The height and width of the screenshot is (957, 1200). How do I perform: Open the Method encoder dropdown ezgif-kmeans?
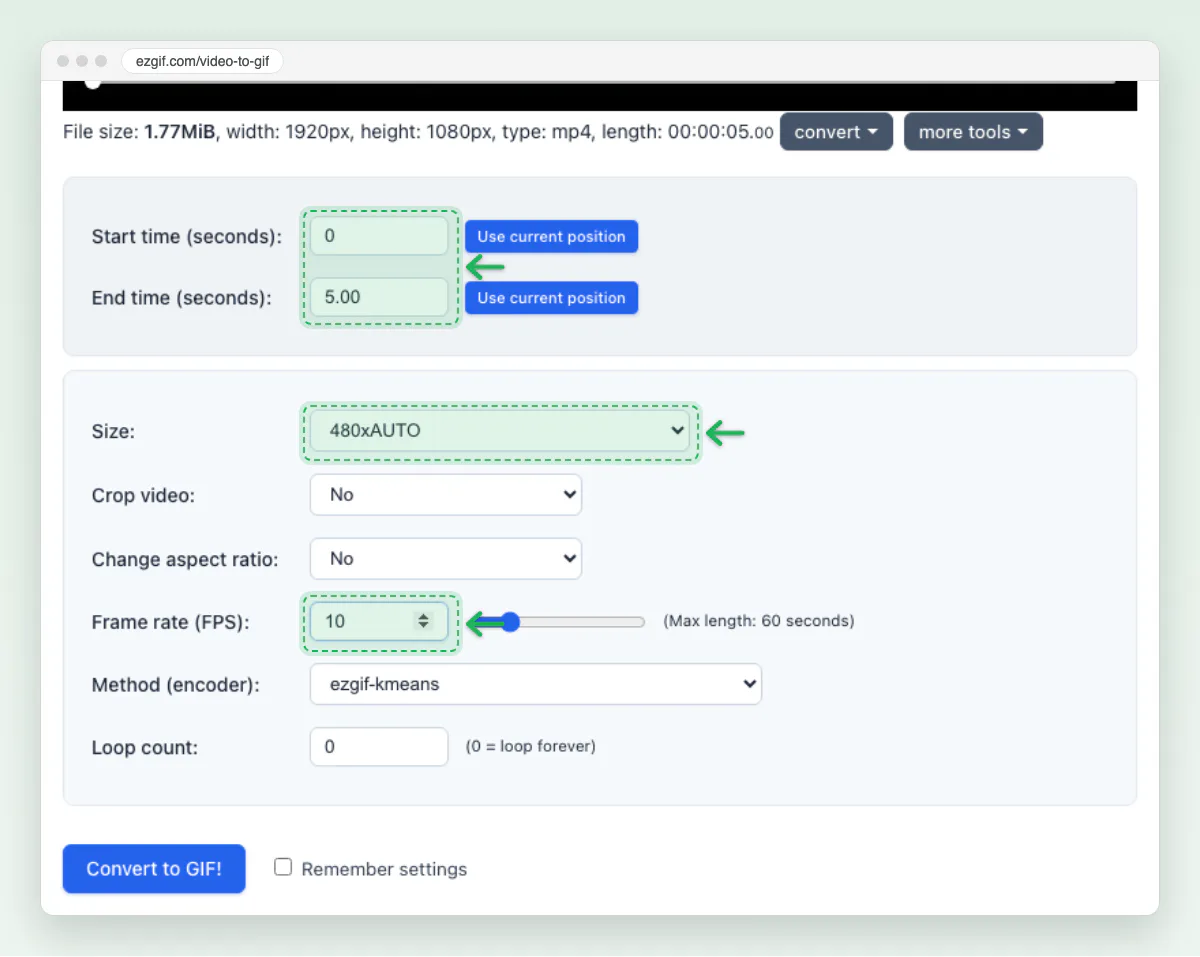coord(536,685)
